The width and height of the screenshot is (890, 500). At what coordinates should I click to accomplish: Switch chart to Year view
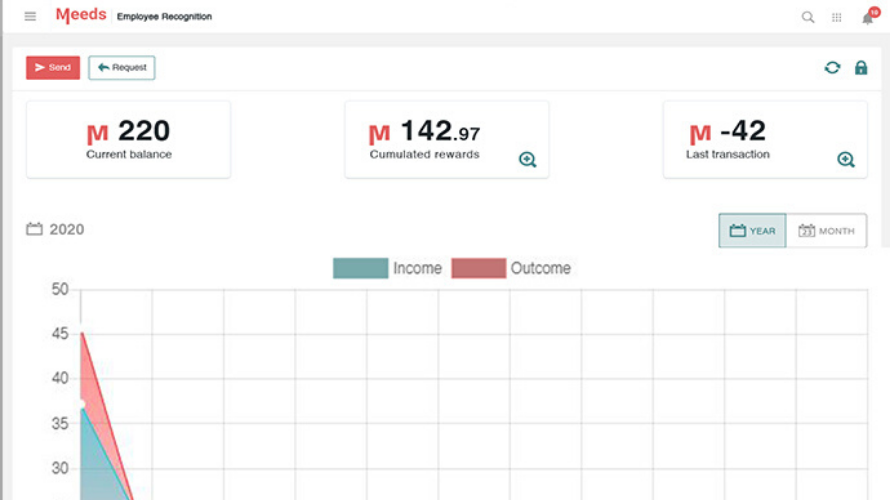(752, 230)
